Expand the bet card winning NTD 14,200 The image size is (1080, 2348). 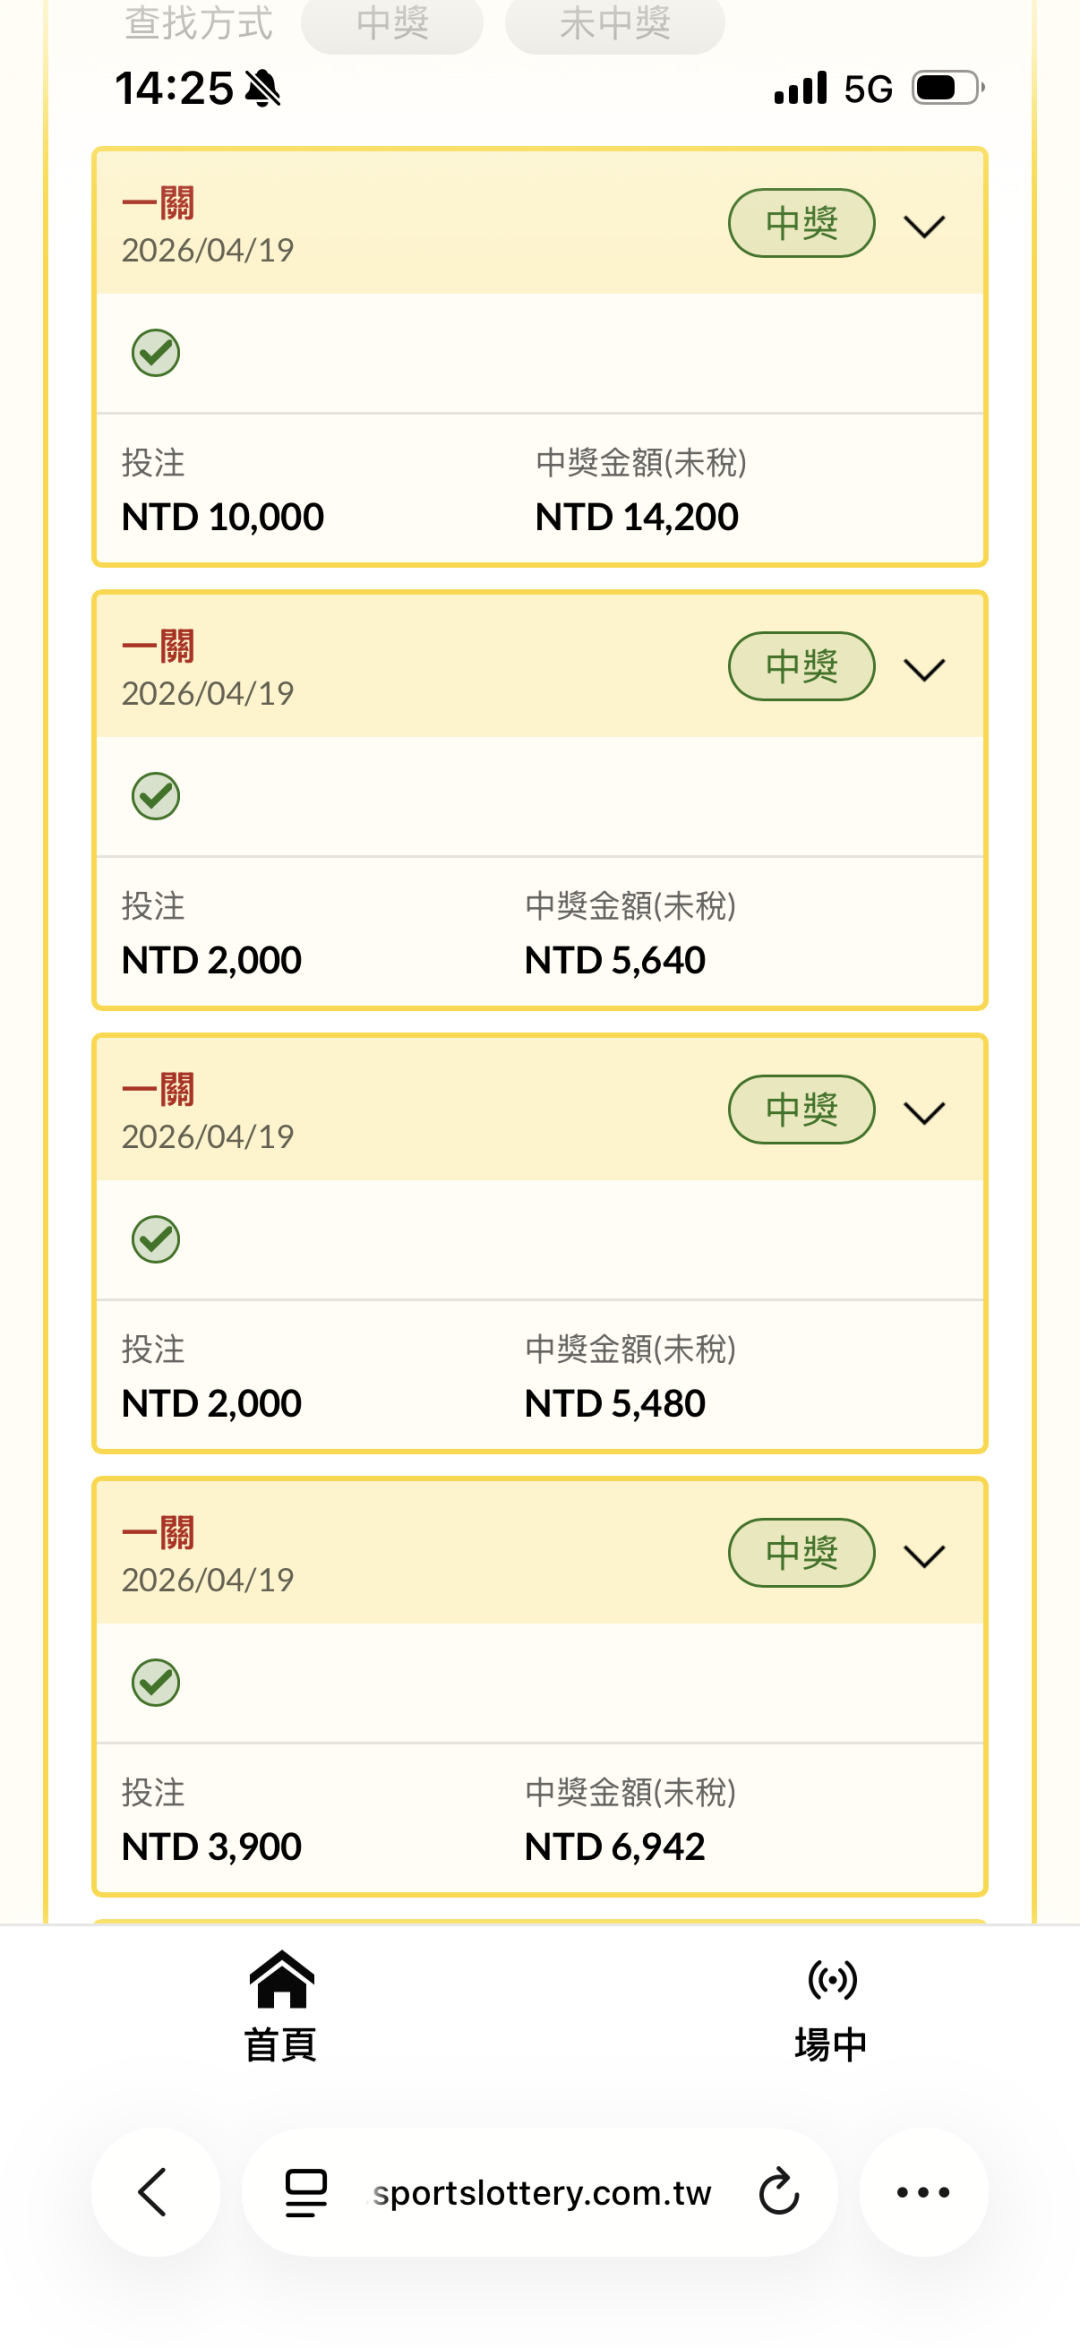[x=924, y=226]
